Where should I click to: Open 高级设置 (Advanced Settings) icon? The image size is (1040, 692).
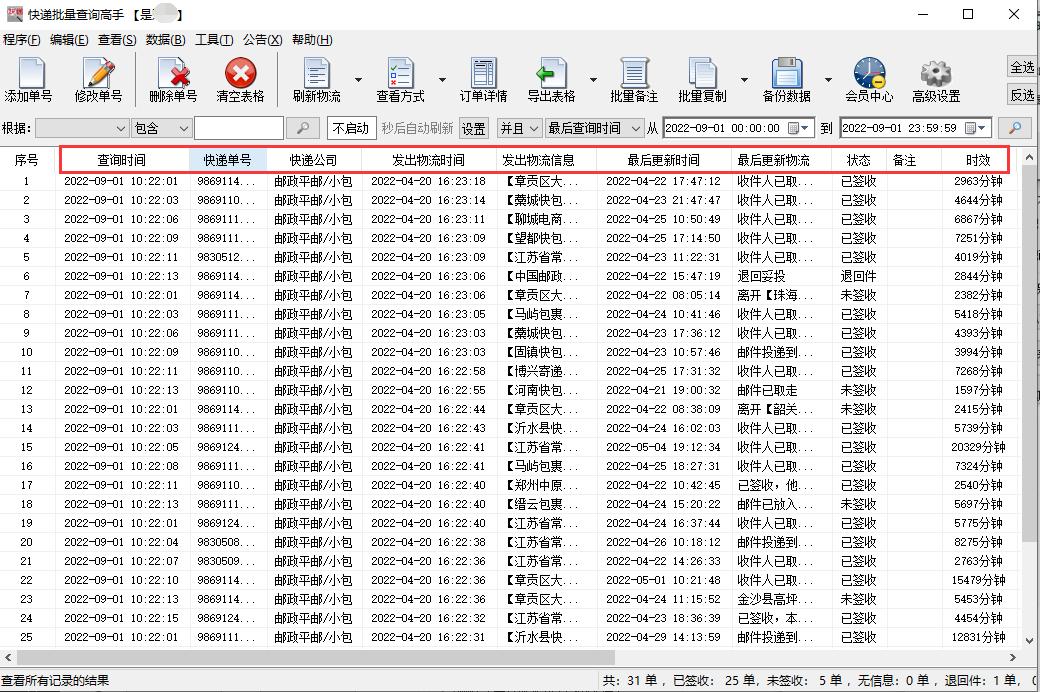935,79
